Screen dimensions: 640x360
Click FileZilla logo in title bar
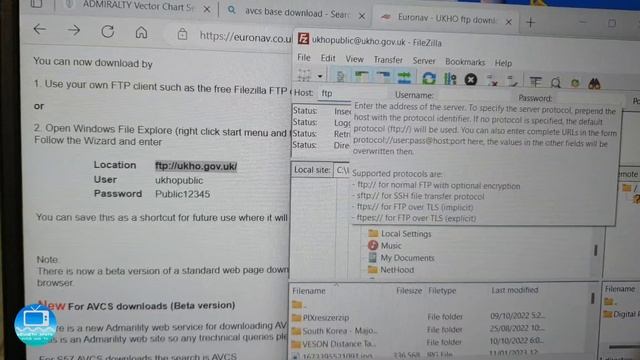point(303,39)
